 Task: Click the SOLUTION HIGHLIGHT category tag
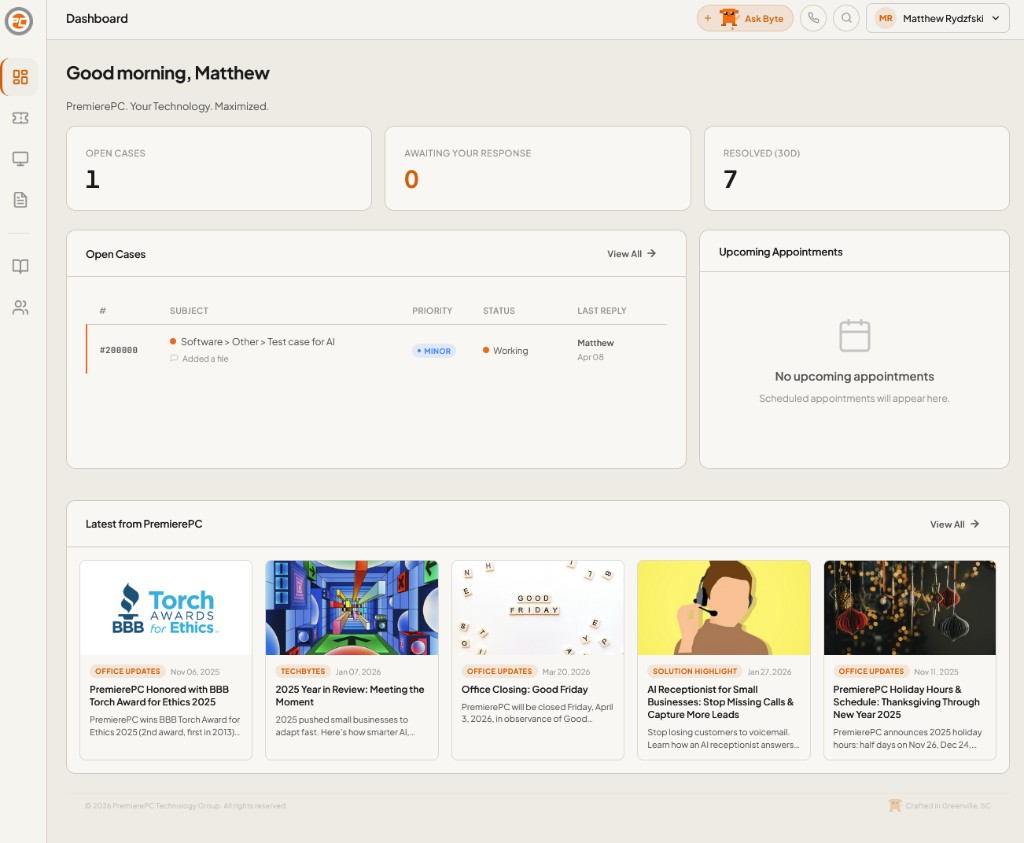tap(694, 671)
